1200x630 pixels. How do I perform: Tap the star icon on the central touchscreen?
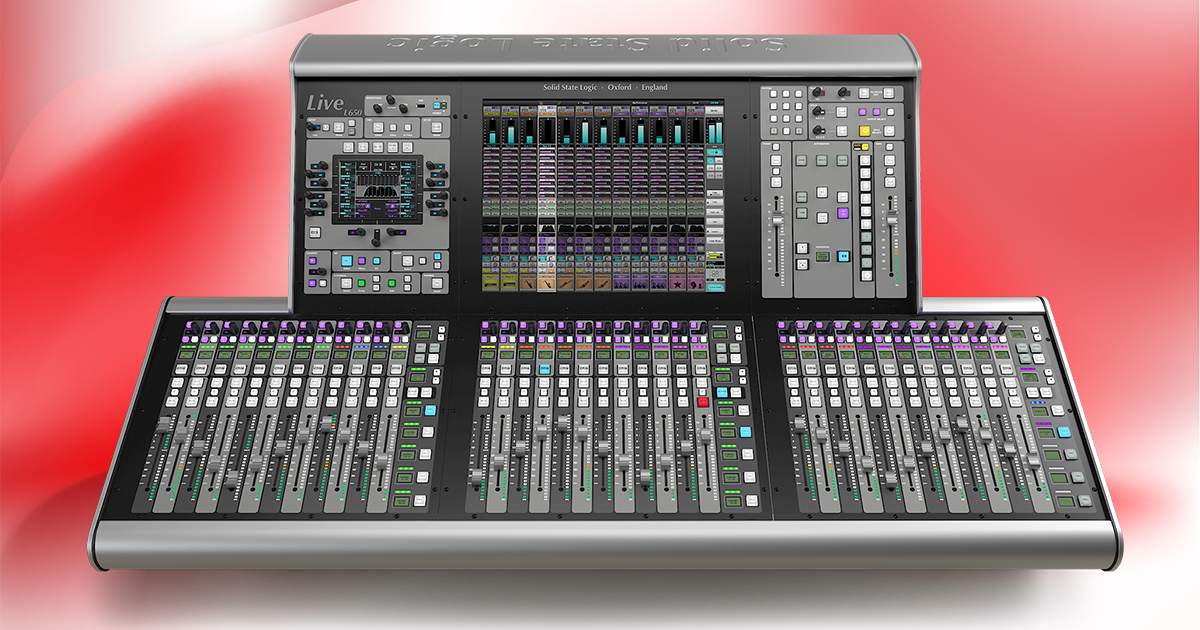(x=678, y=284)
